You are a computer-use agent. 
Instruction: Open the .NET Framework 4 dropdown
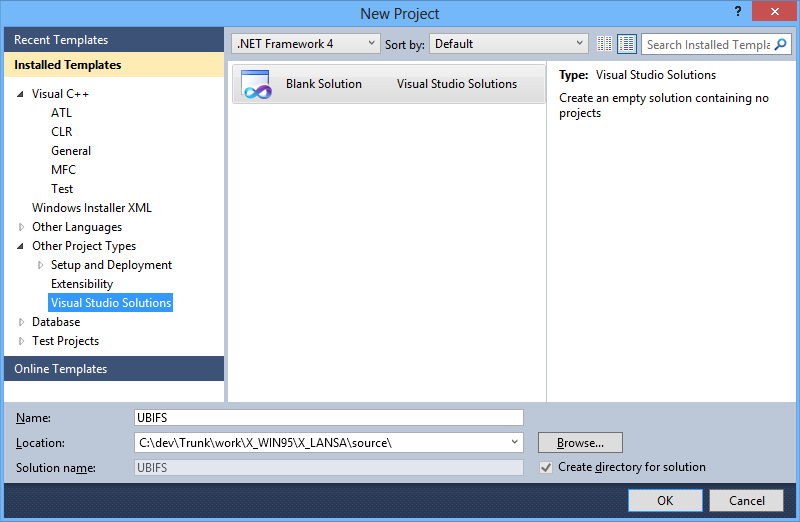click(305, 44)
